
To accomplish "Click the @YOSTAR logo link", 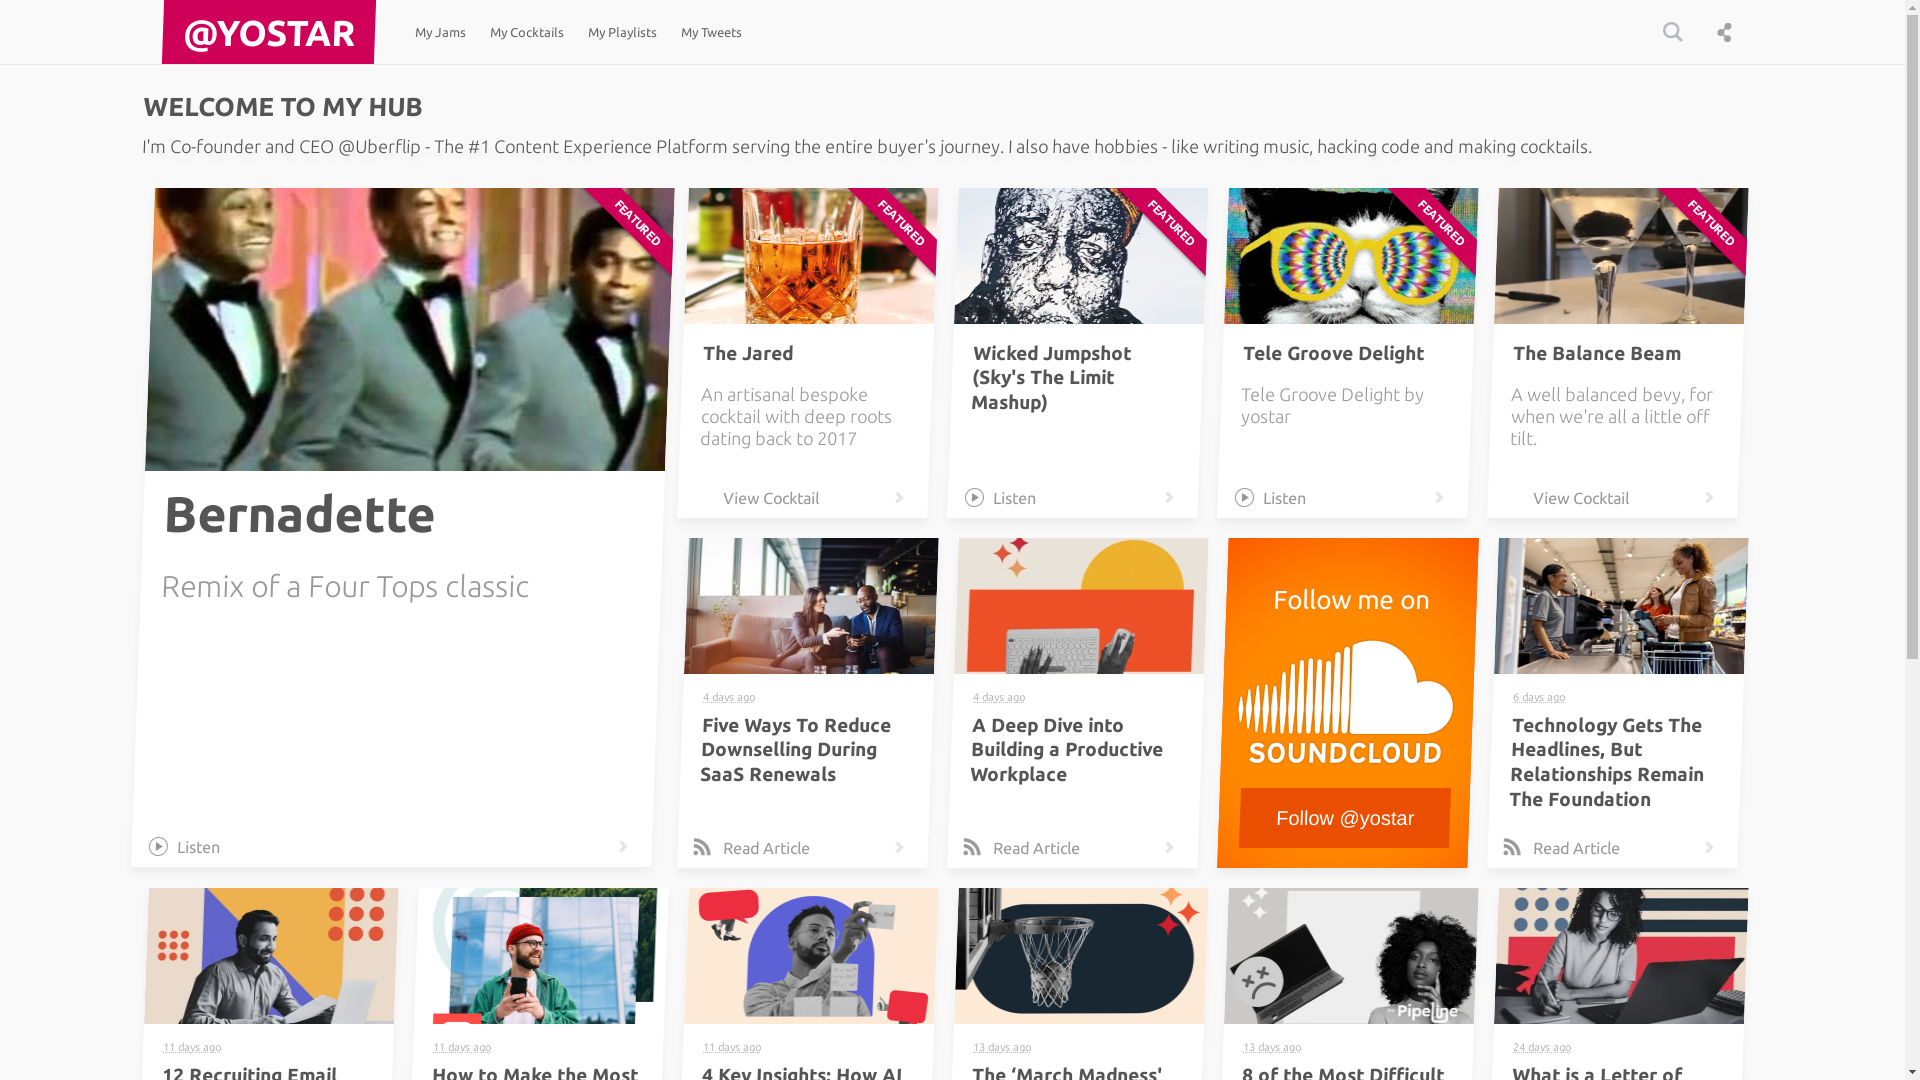I will [269, 32].
